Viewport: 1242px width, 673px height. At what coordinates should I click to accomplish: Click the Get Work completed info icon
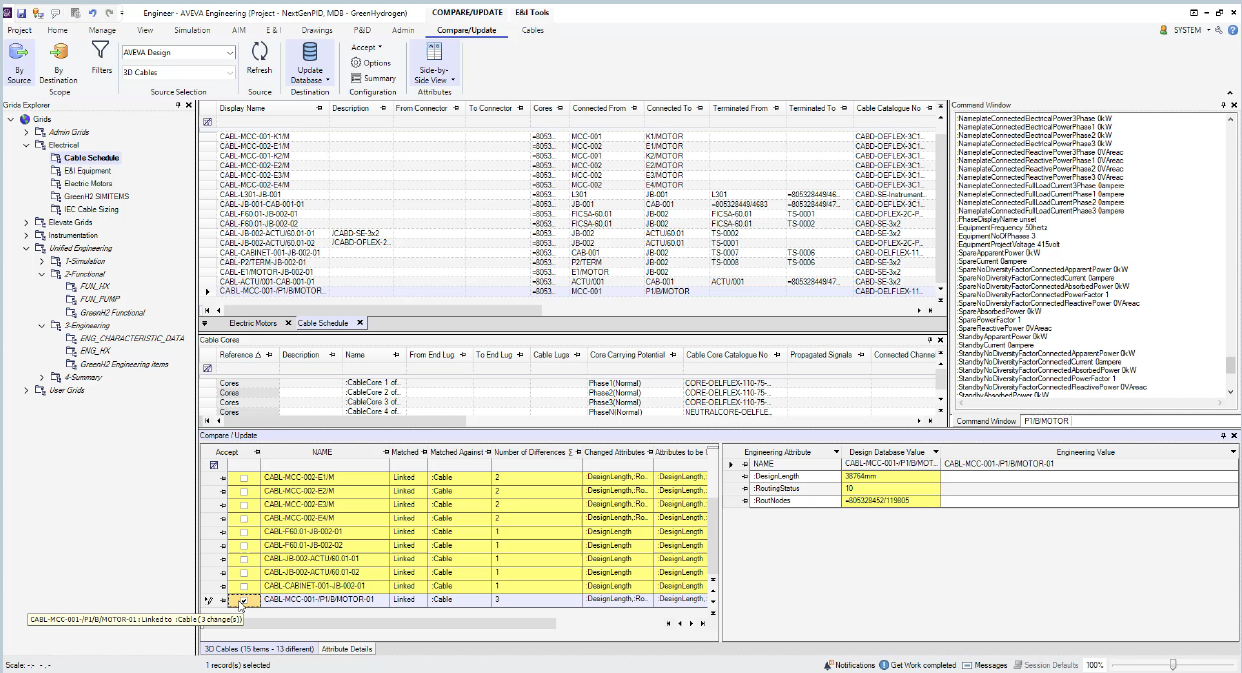(884, 665)
